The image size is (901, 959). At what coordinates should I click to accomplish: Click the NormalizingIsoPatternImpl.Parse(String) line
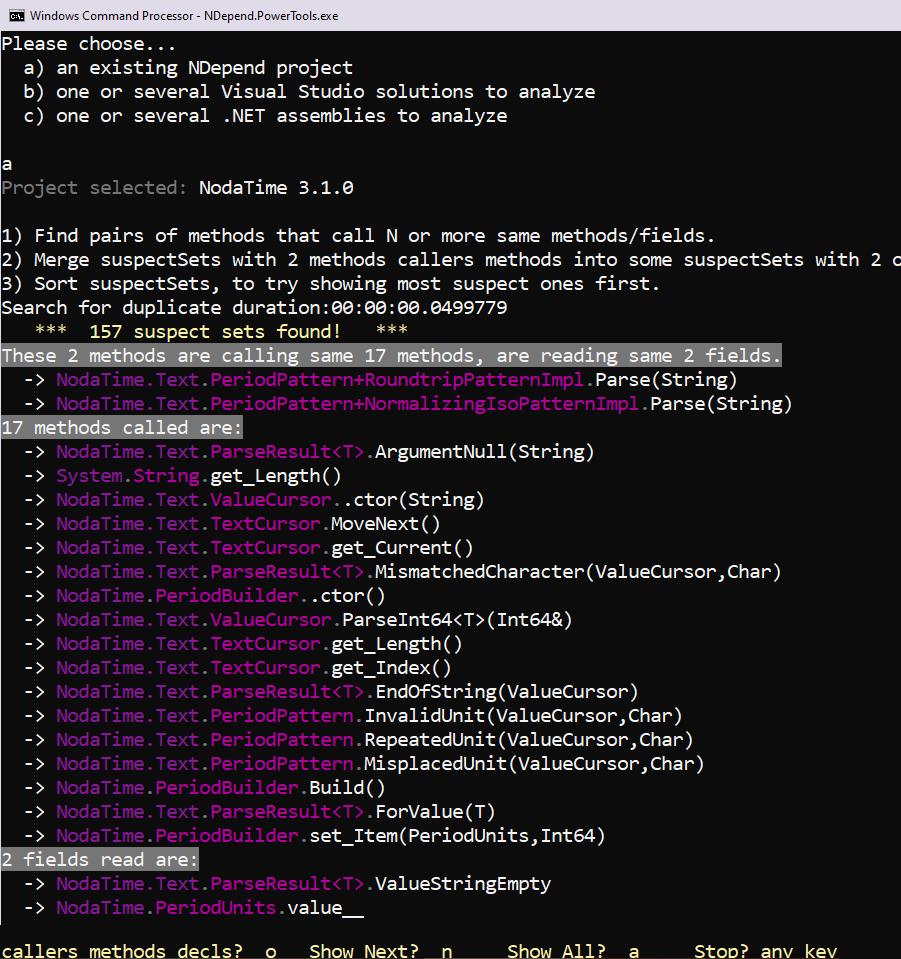point(408,404)
